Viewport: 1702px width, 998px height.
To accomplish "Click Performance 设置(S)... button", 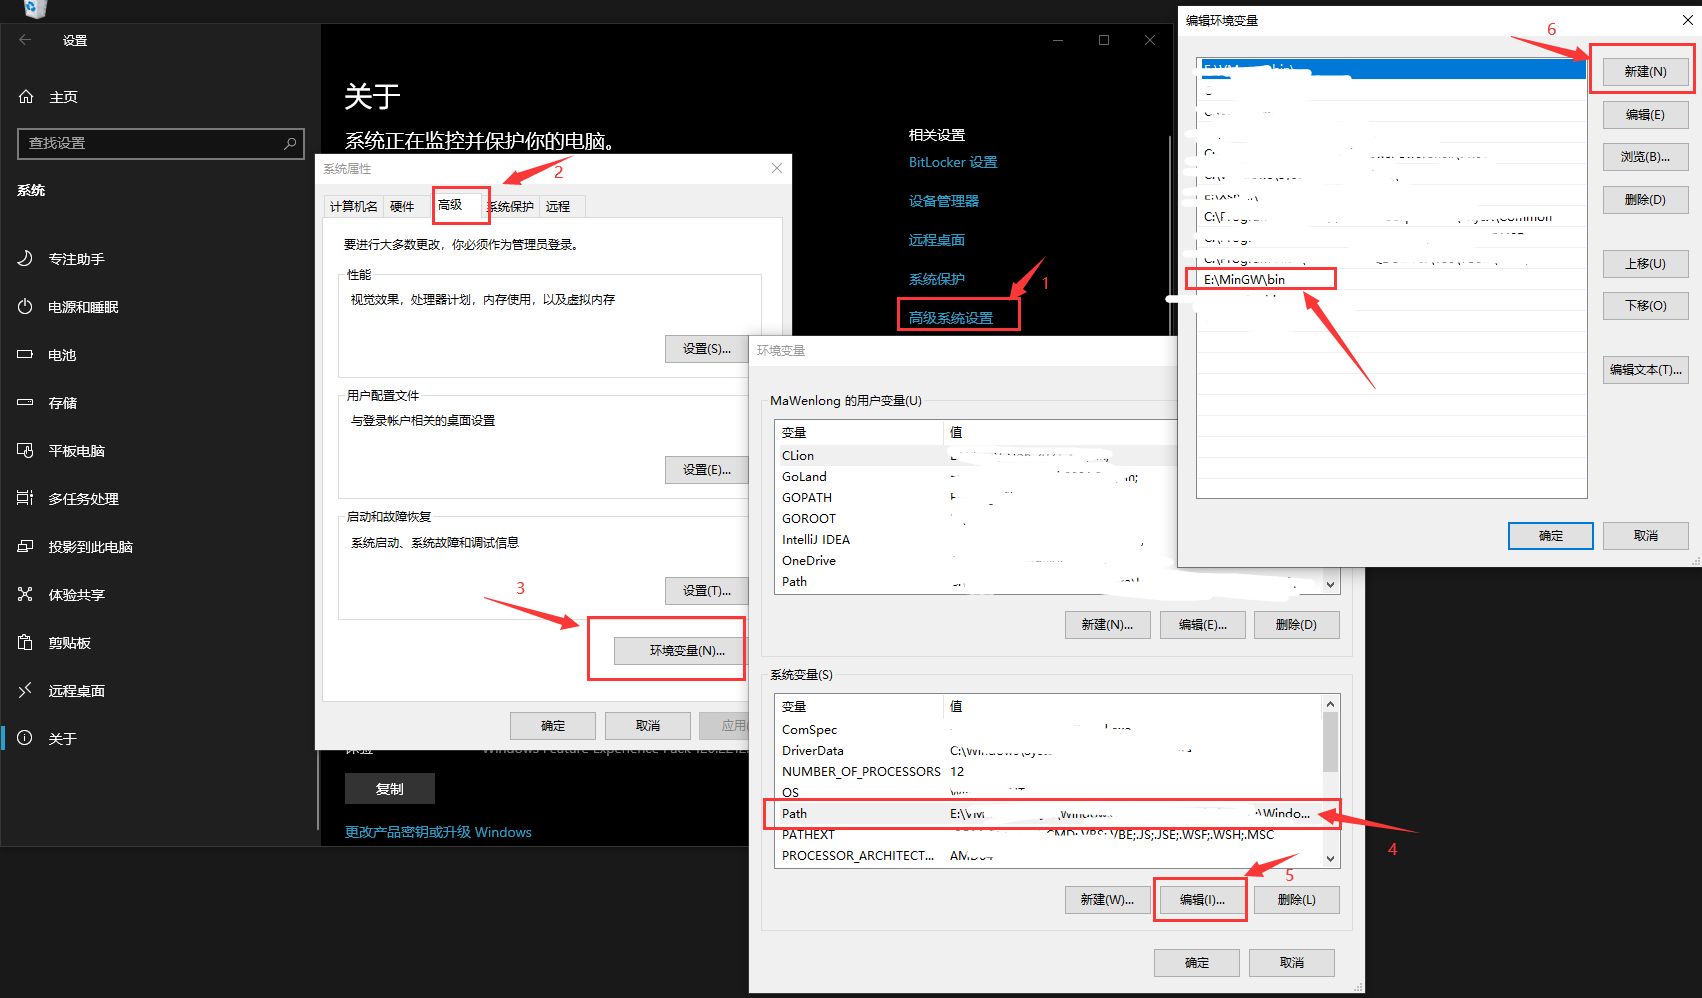I will coord(707,349).
